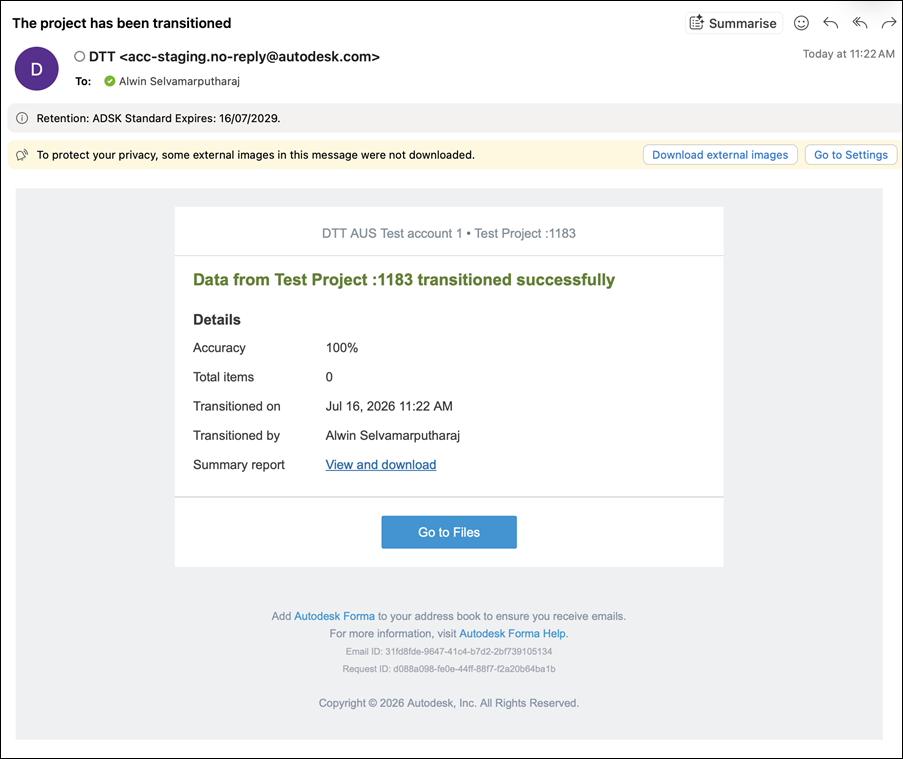
Task: Click the Summarise button
Action: coord(734,23)
